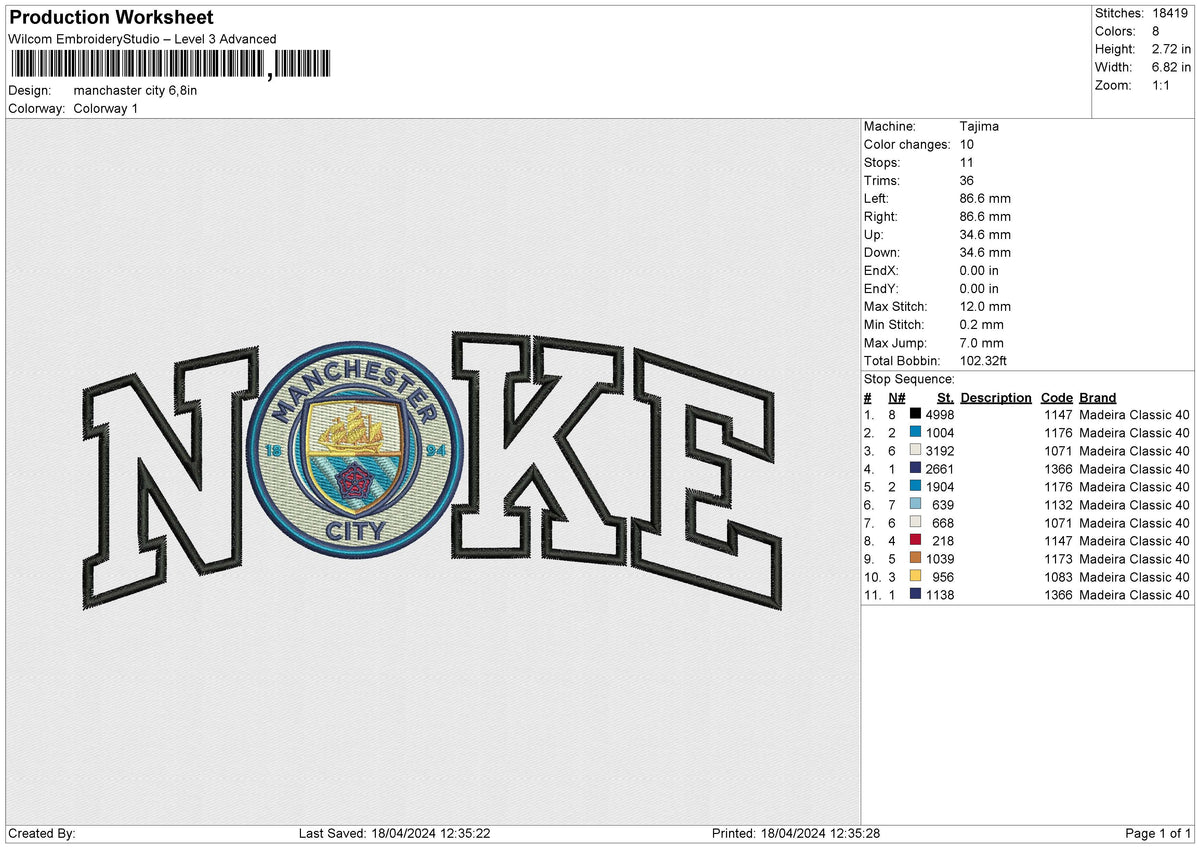Select the blue swatch beside 1004 stitches

pos(915,431)
